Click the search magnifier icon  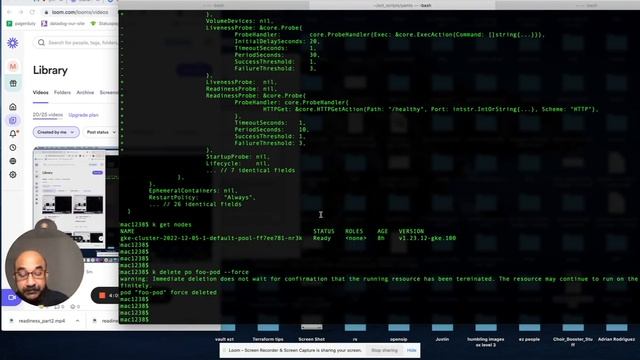coord(41,42)
